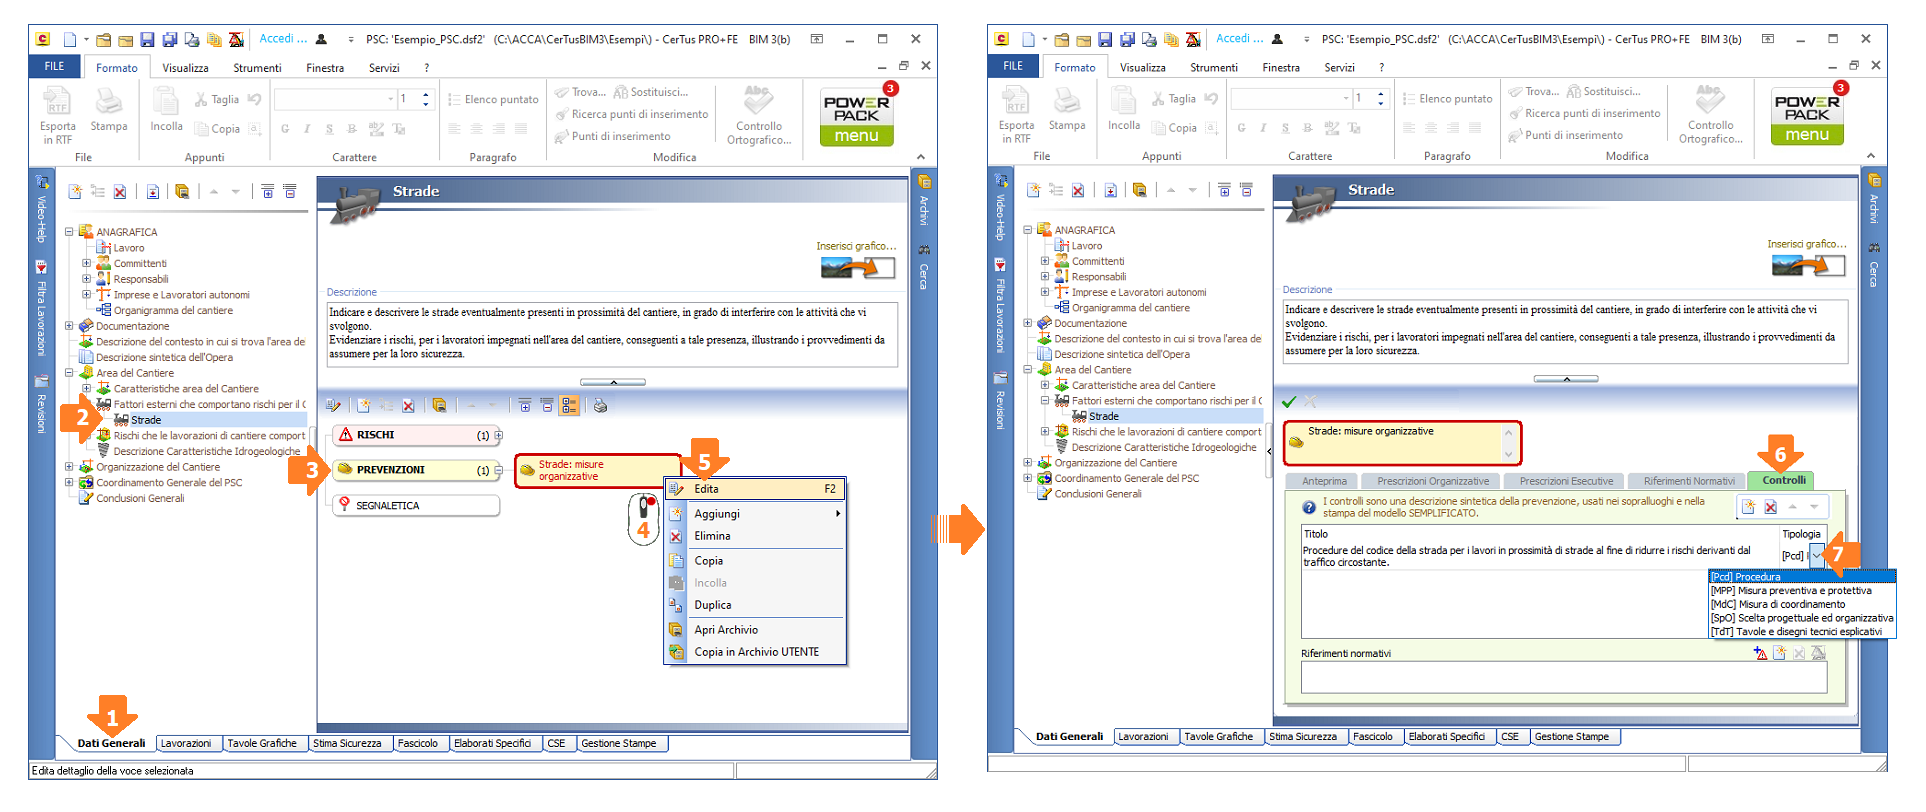Choose Duplica from the context menu
The image size is (1926, 812).
click(x=713, y=605)
